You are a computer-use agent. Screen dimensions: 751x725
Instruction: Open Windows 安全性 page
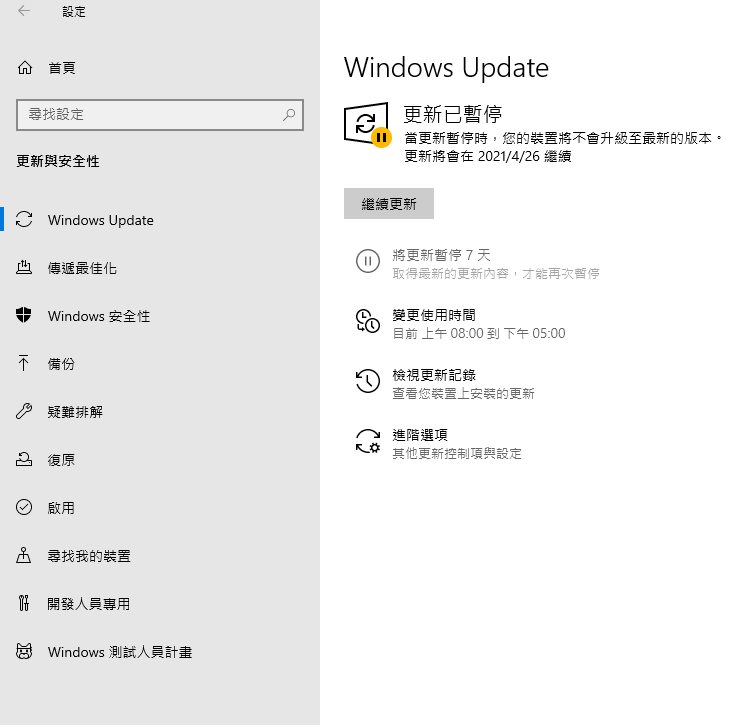click(x=160, y=316)
